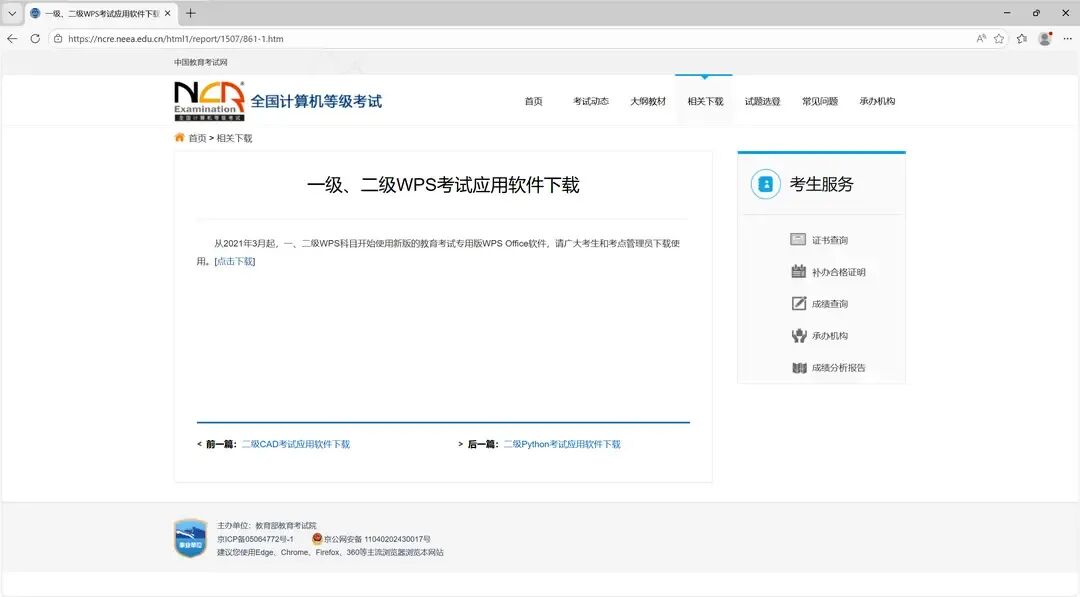The image size is (1080, 597).
Task: Click the 全国计算机等级考试 site title
Action: coord(315,101)
